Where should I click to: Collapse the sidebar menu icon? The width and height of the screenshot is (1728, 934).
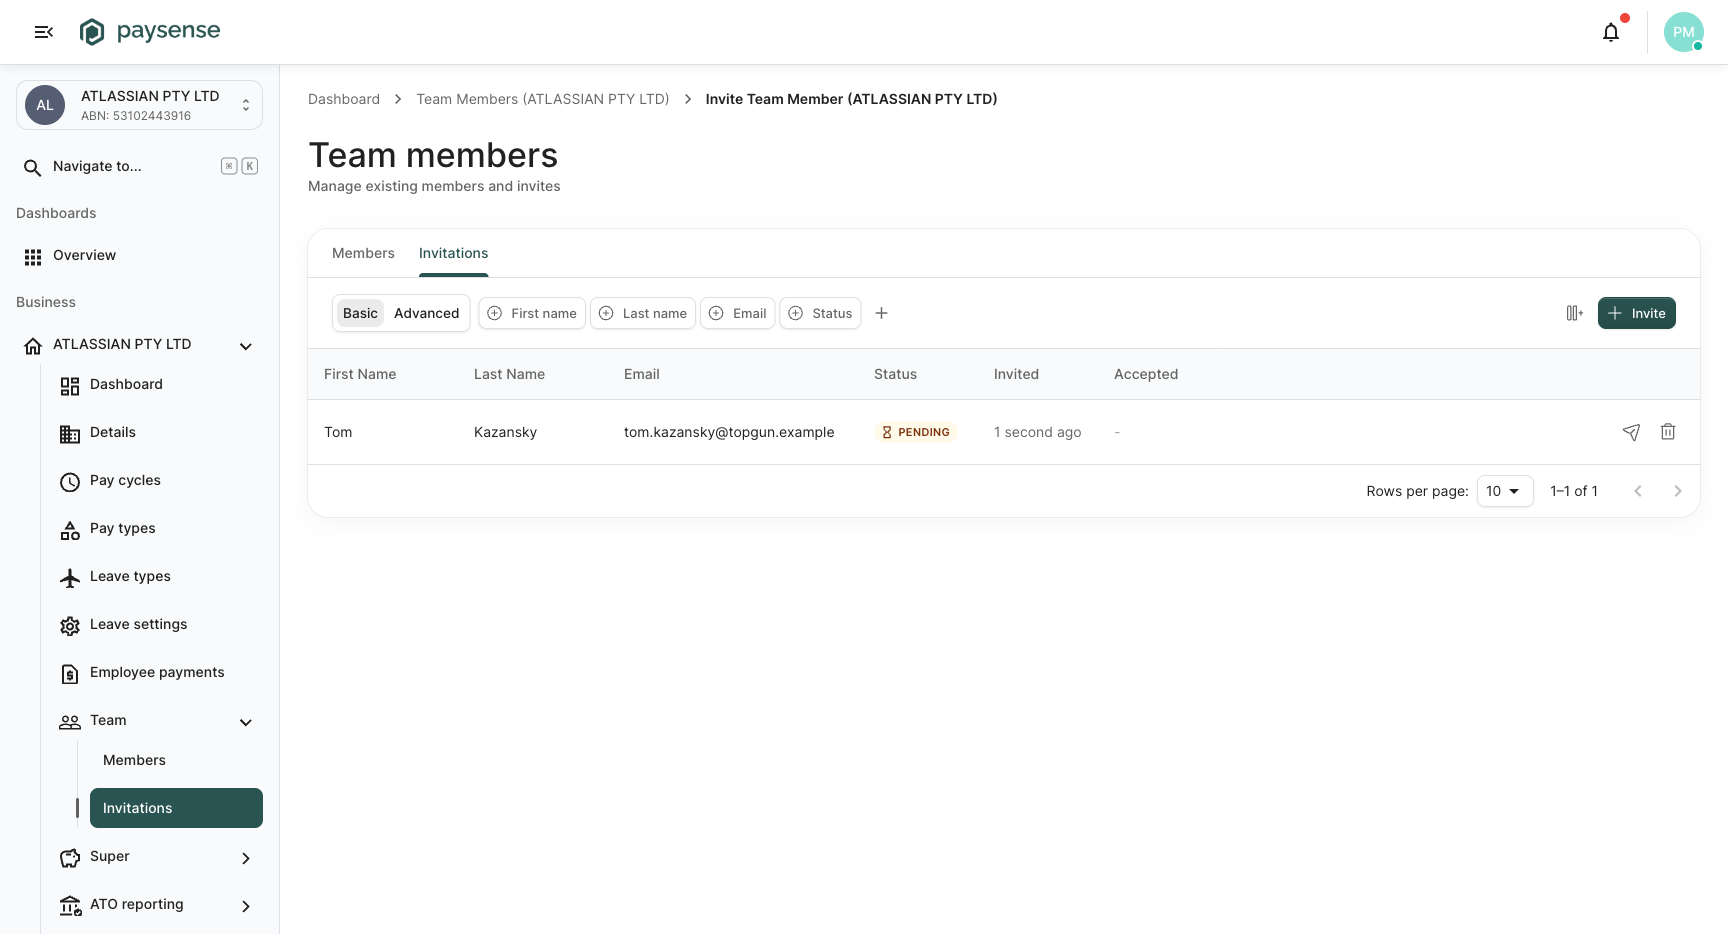tap(44, 32)
